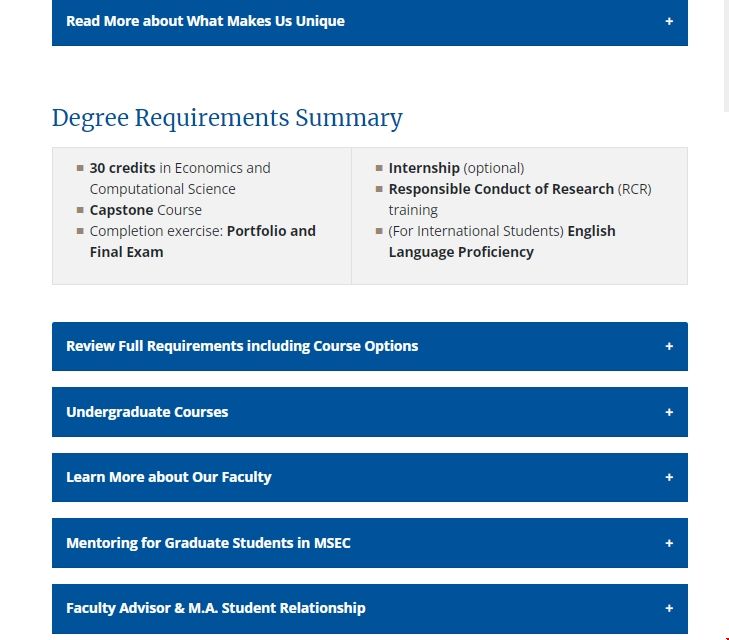Click the plus icon on the Mentoring bar
This screenshot has height=640, width=729.
tap(669, 543)
